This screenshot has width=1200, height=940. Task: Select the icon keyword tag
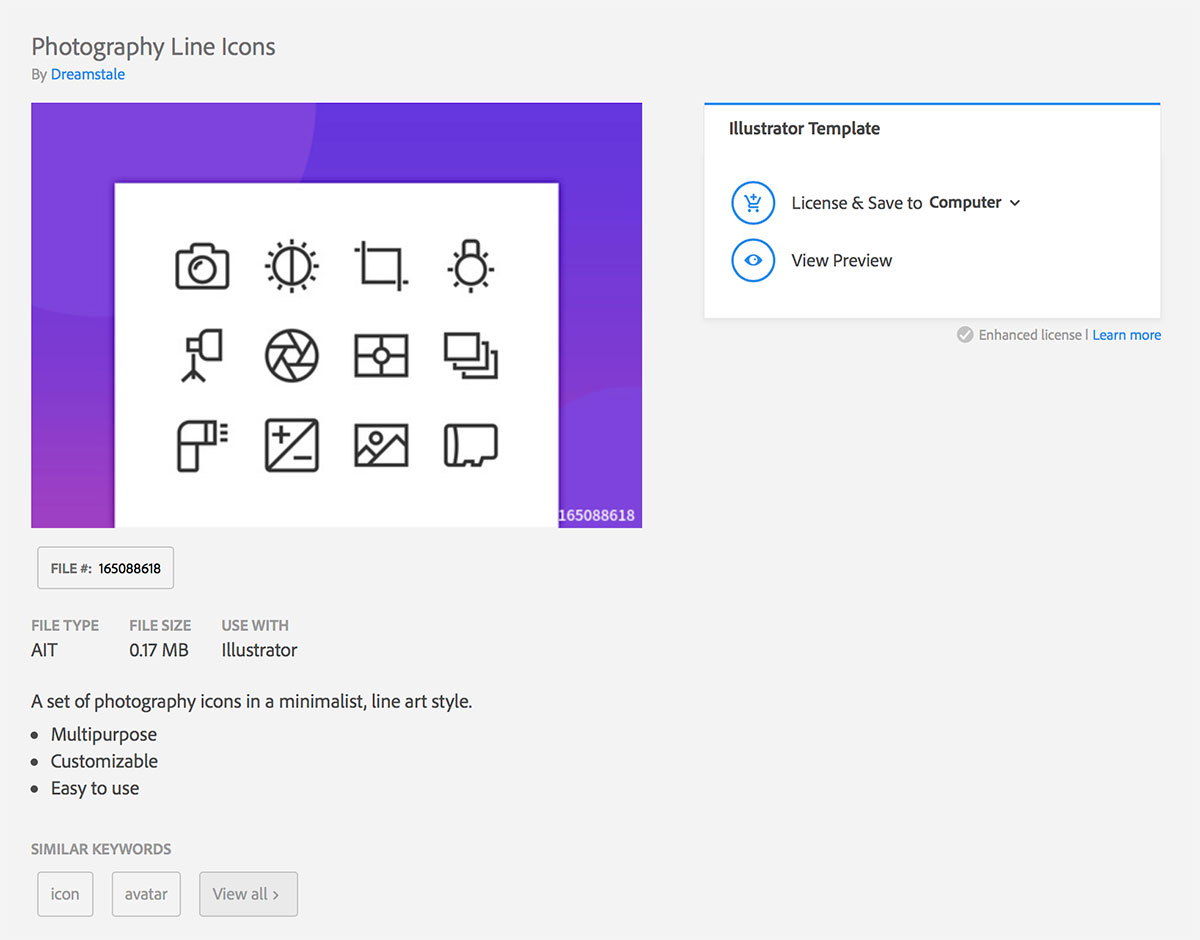point(65,894)
